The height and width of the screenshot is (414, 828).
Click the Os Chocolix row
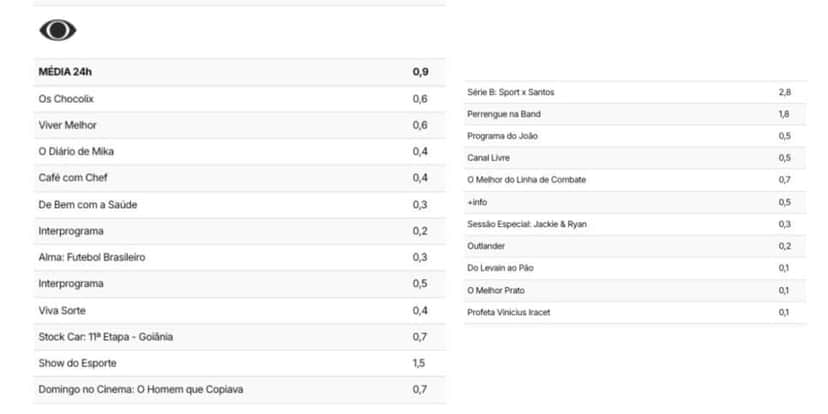(x=239, y=99)
